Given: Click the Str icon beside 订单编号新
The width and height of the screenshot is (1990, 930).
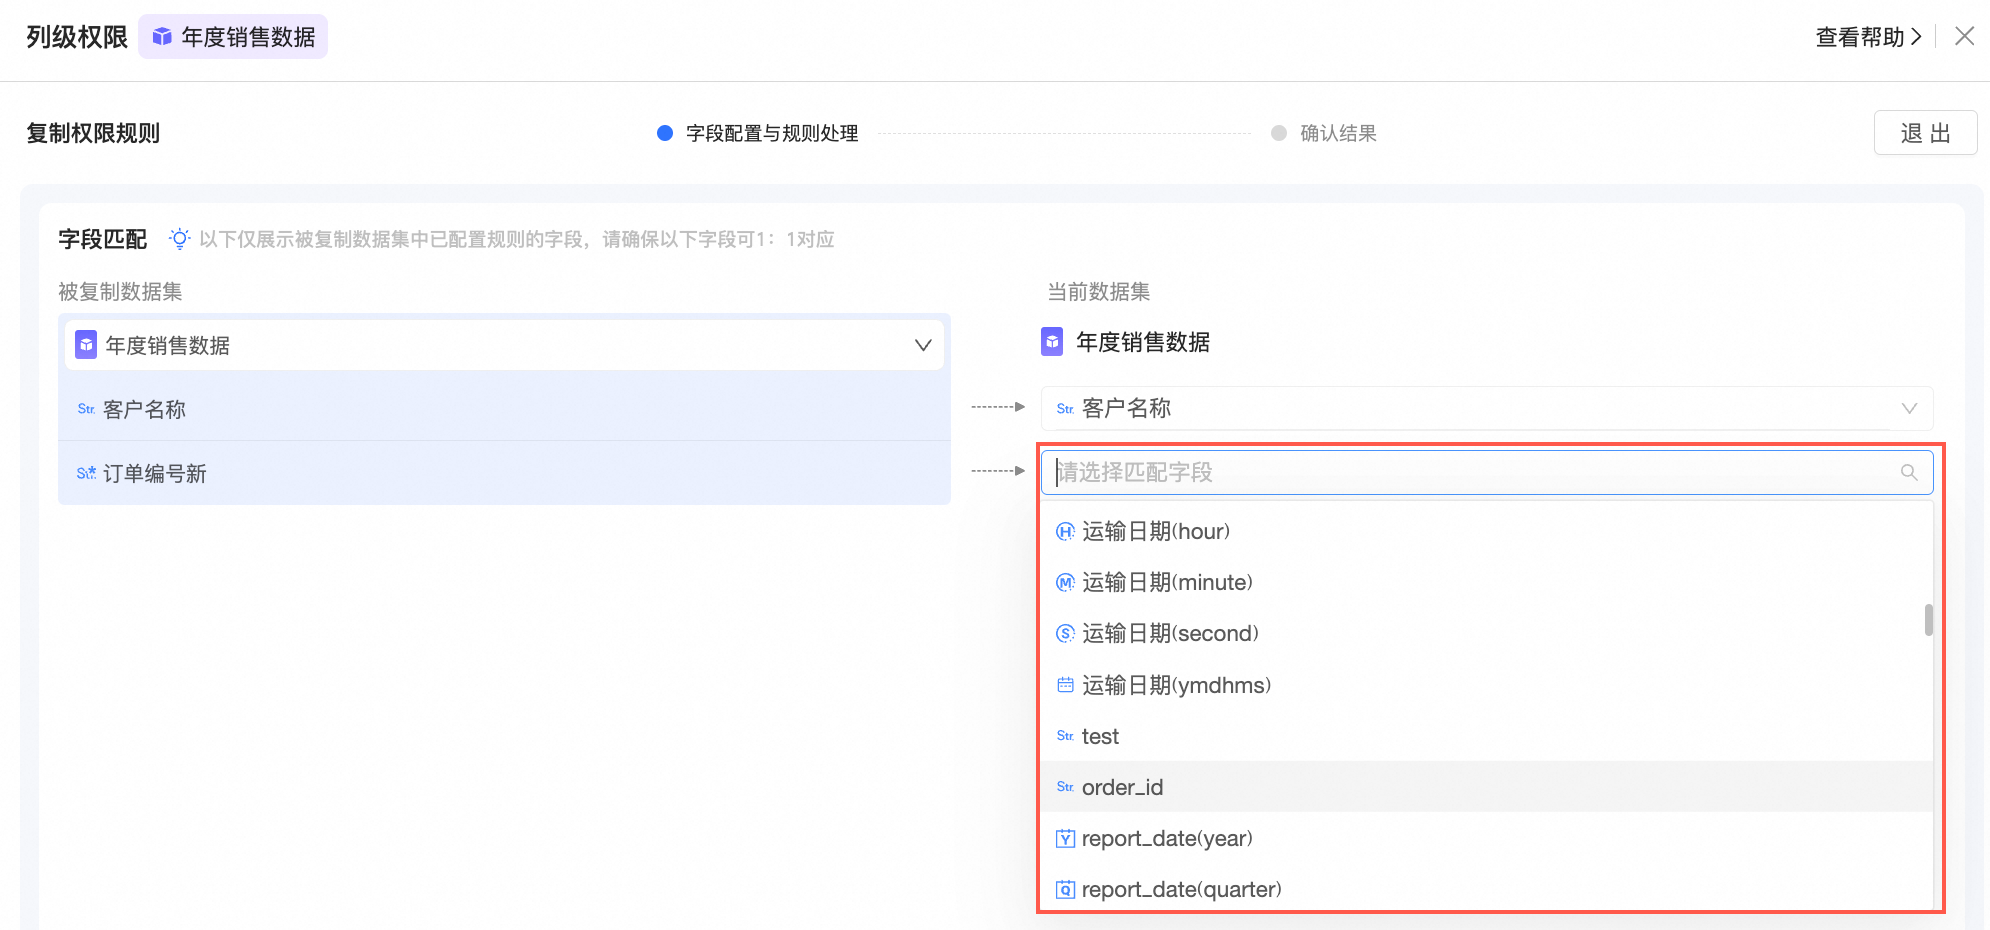Looking at the screenshot, I should point(86,473).
